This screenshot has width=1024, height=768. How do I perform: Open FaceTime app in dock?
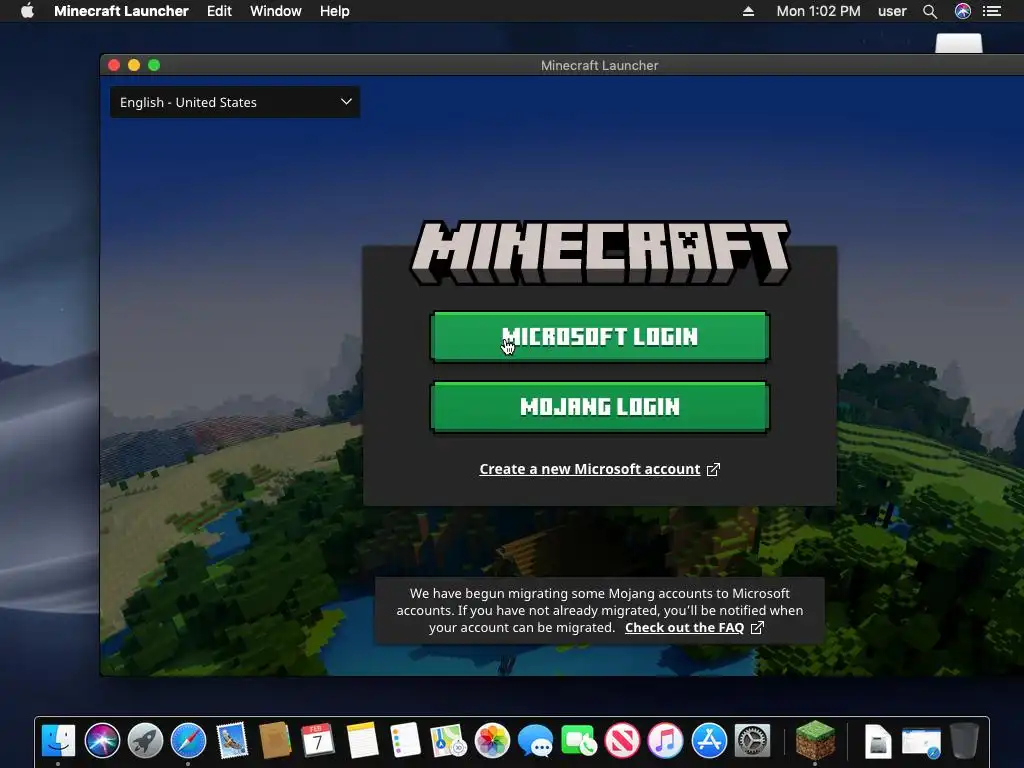pos(579,741)
